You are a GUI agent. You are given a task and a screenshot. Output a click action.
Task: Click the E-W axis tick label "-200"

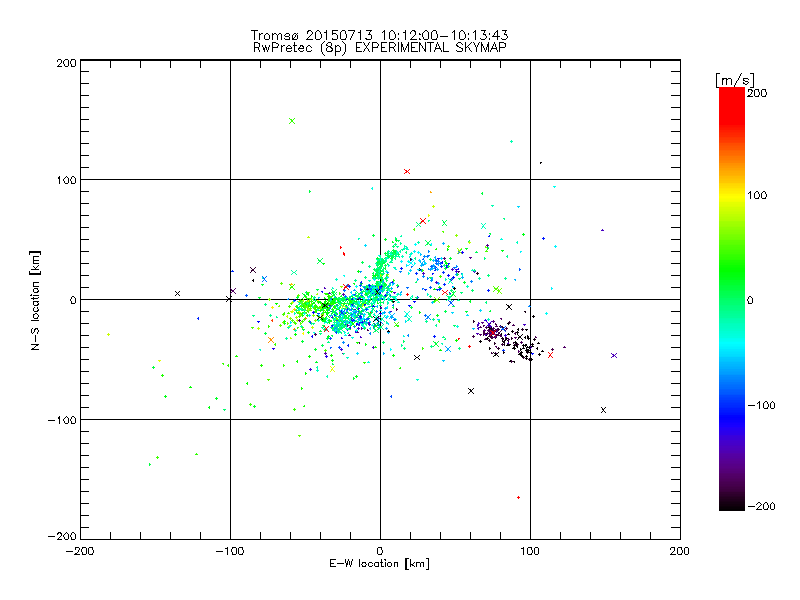click(x=80, y=551)
